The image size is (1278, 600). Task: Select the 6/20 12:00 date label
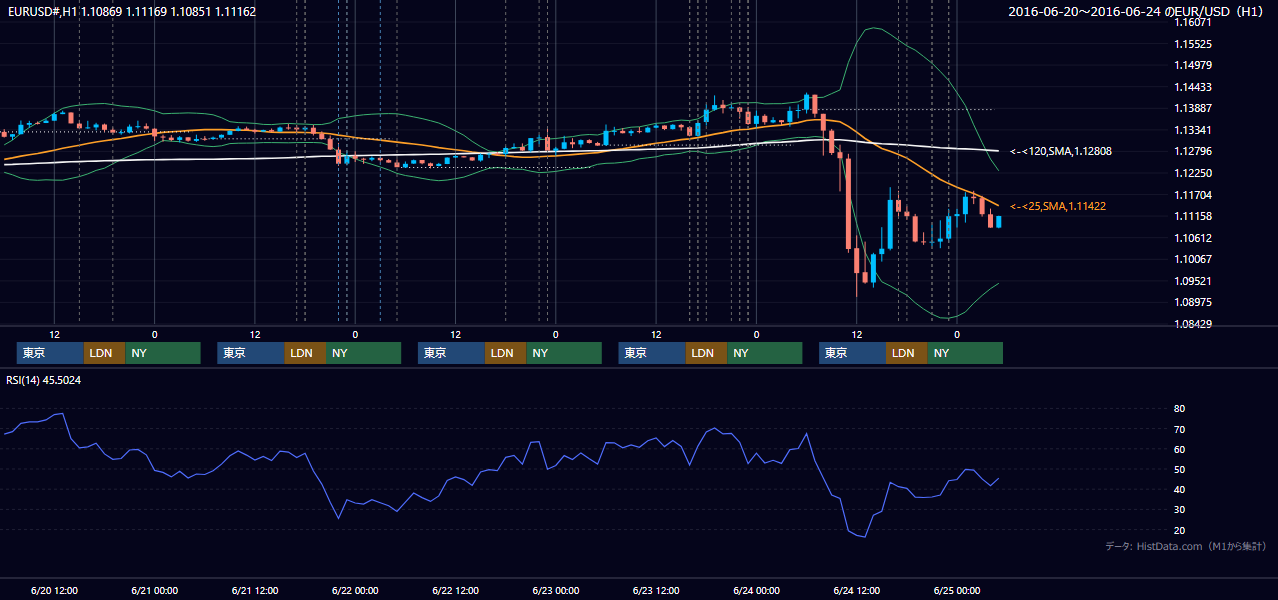pos(54,590)
